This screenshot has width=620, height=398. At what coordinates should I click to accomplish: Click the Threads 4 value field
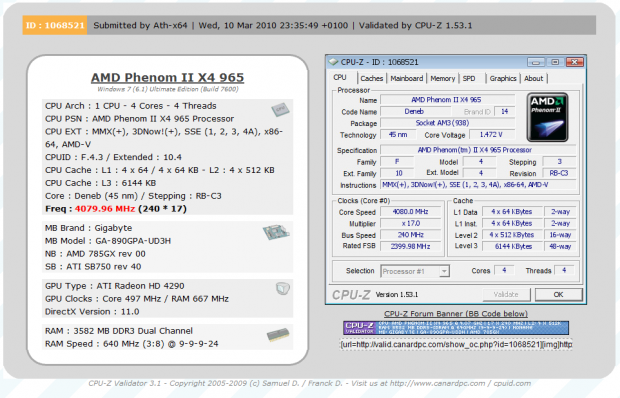565,270
